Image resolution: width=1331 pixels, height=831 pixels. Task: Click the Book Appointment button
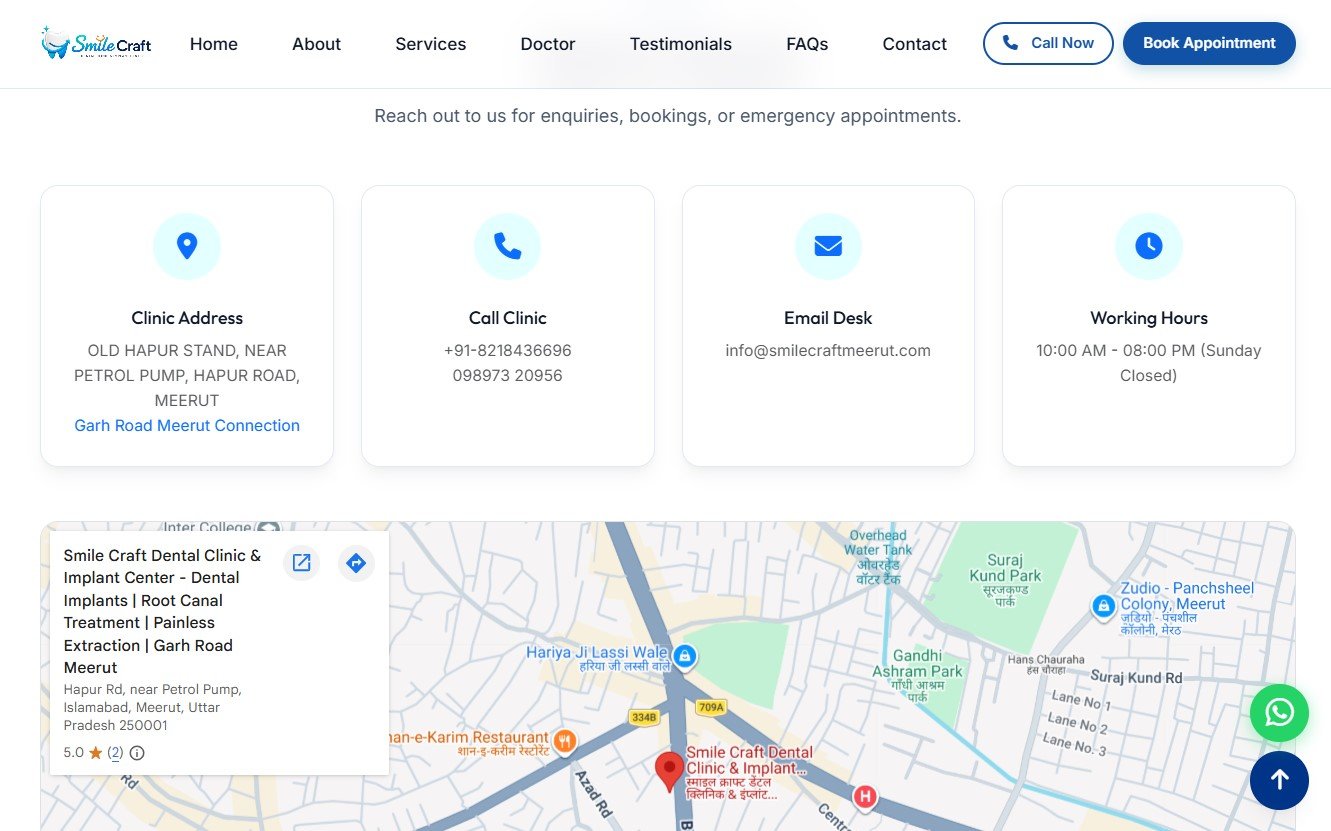pyautogui.click(x=1209, y=43)
